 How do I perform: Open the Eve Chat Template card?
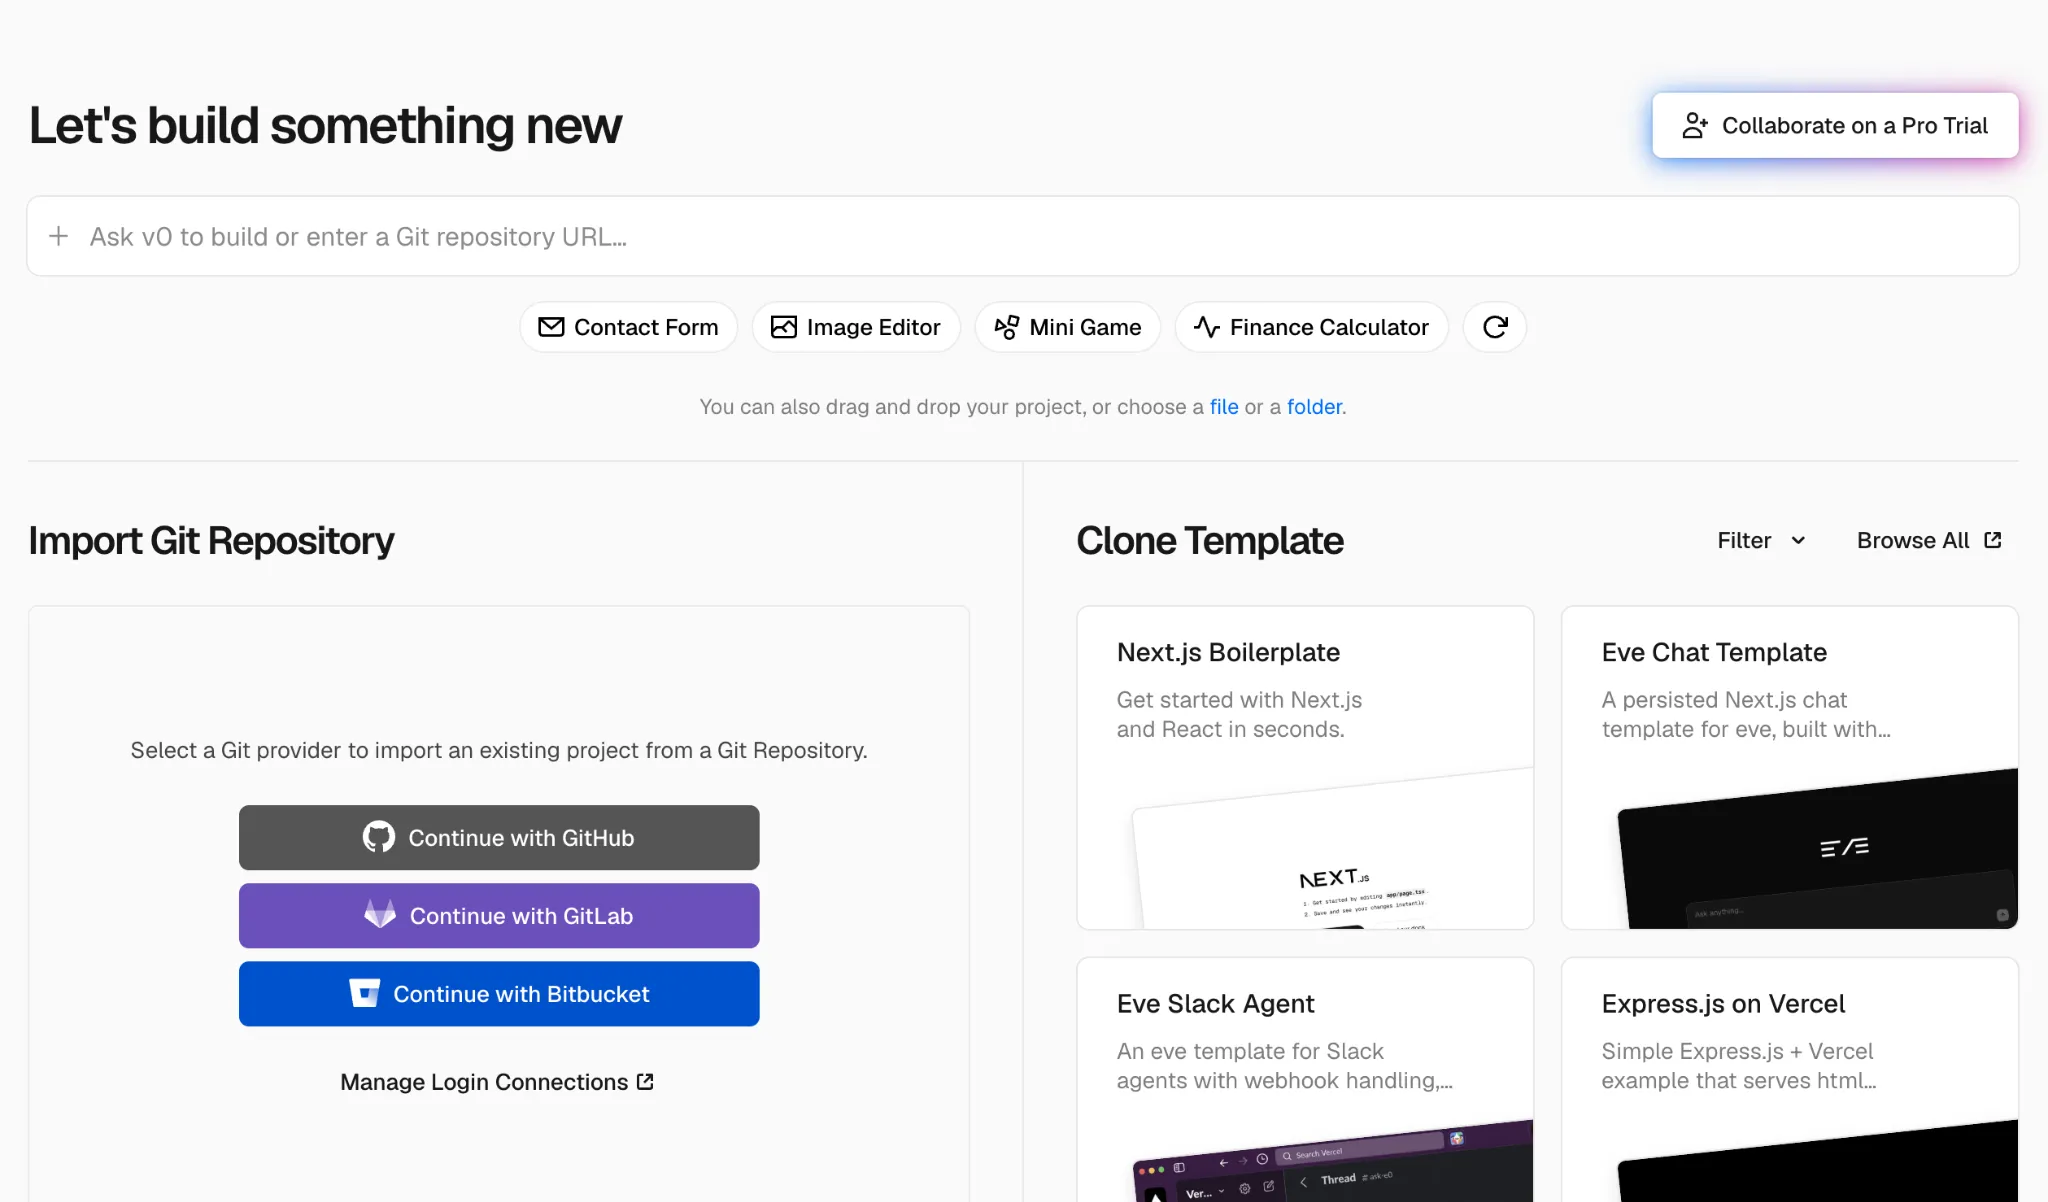(x=1790, y=768)
